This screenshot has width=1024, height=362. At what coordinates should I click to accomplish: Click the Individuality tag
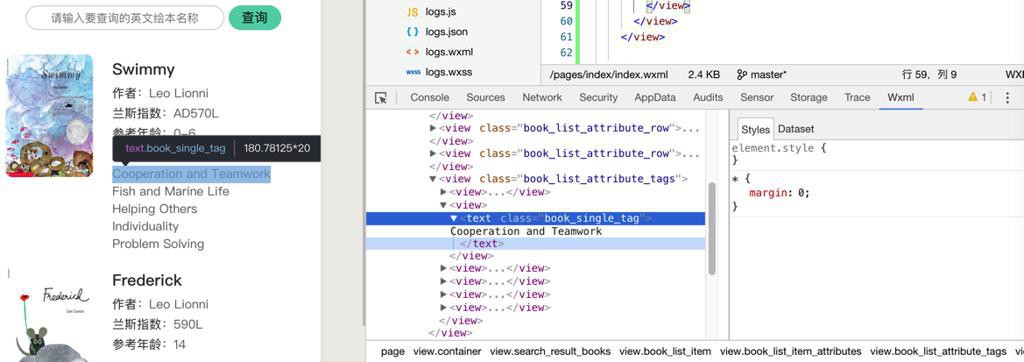click(145, 227)
